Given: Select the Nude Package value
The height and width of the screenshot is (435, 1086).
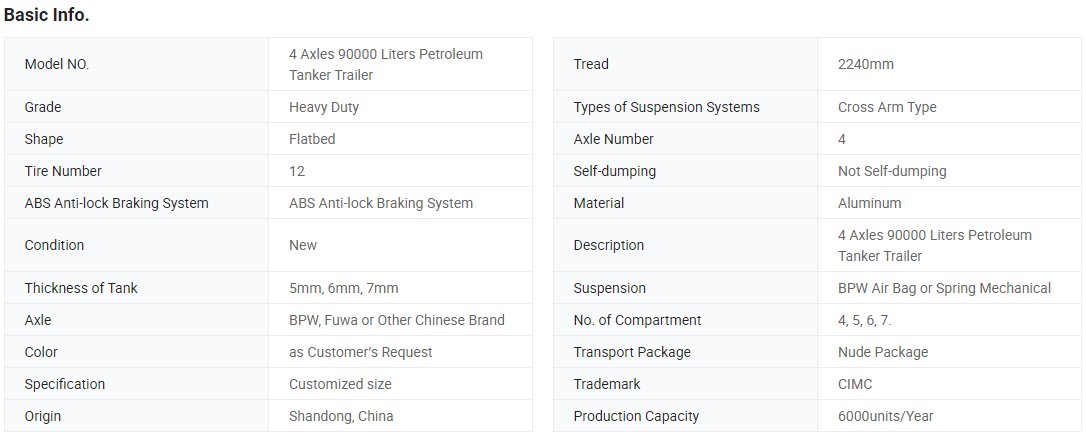Looking at the screenshot, I should coord(882,352).
